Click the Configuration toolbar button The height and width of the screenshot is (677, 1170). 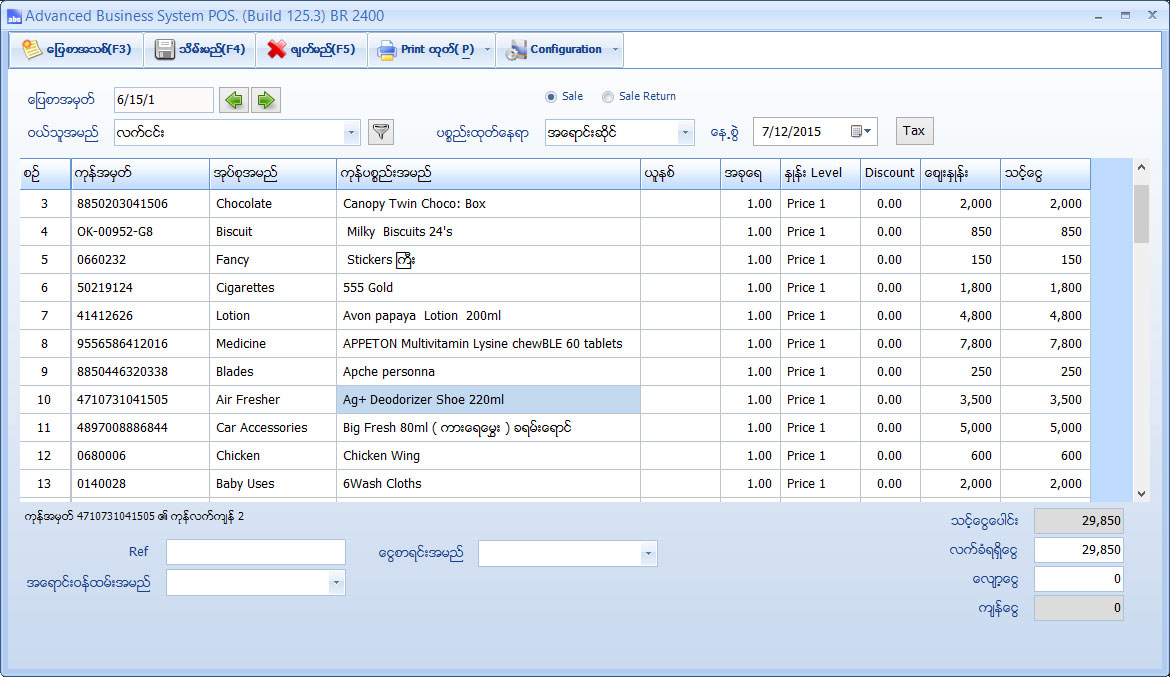(553, 49)
